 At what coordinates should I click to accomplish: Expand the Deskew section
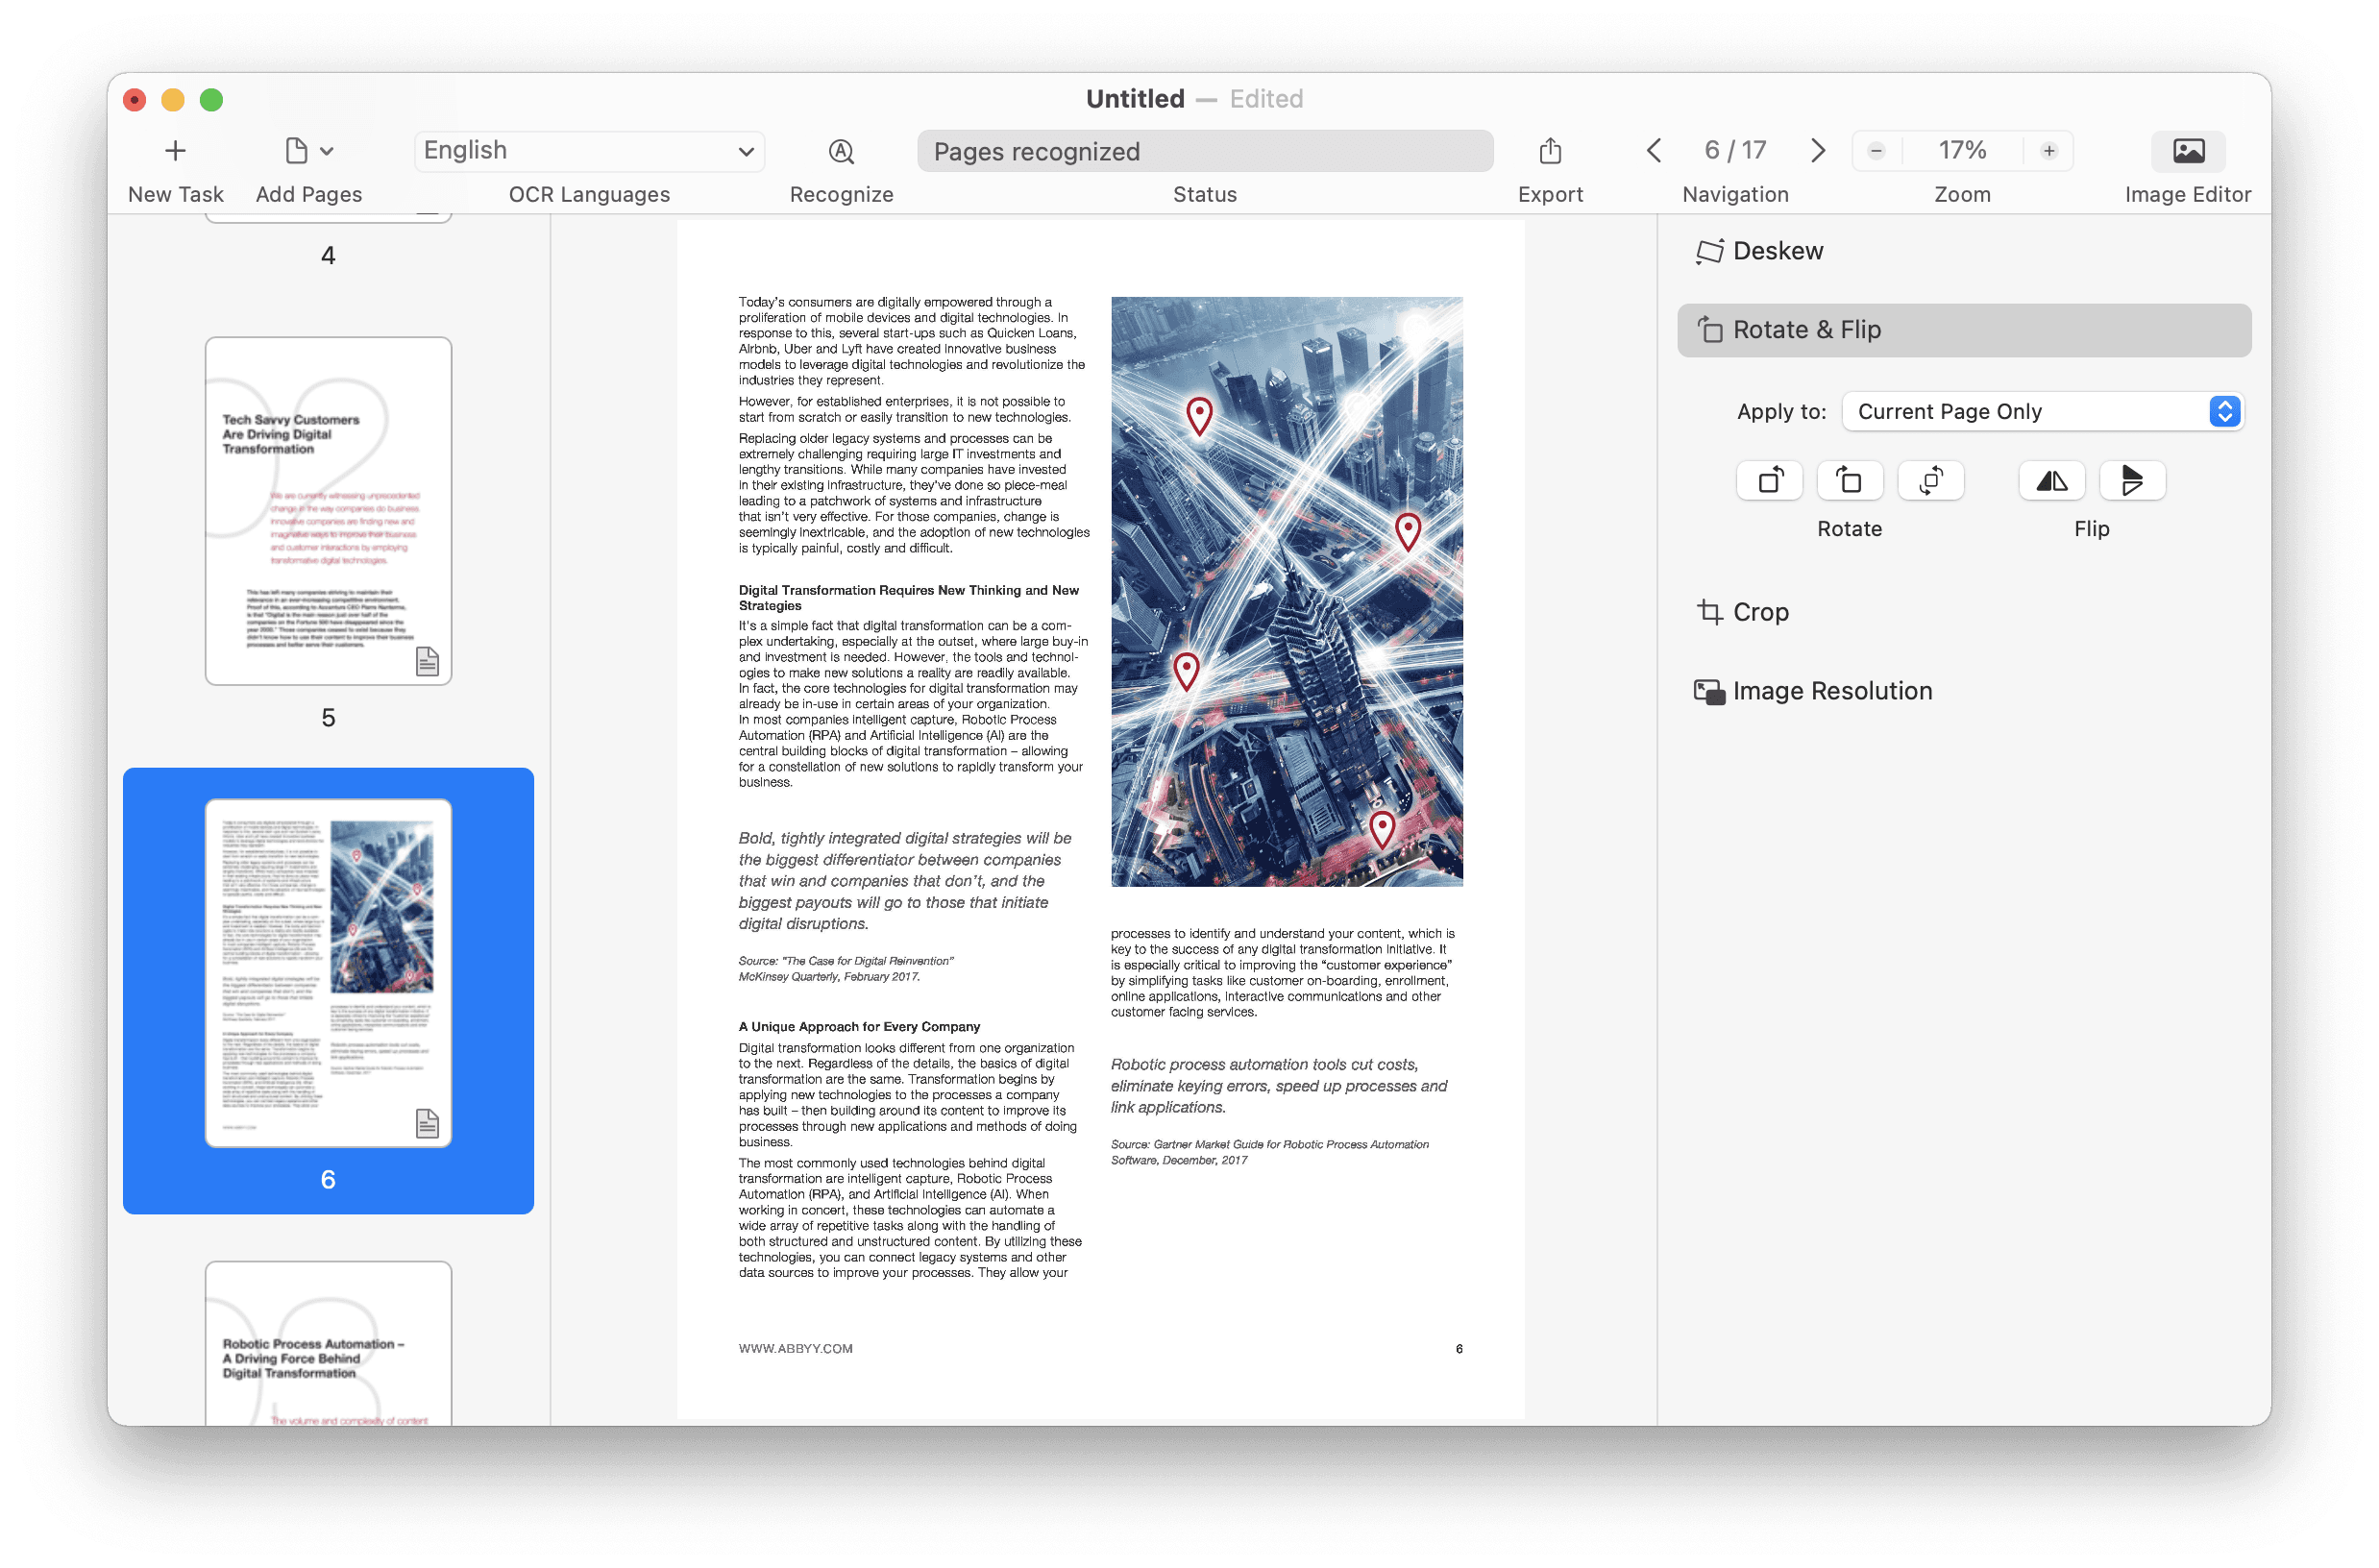(x=1776, y=251)
